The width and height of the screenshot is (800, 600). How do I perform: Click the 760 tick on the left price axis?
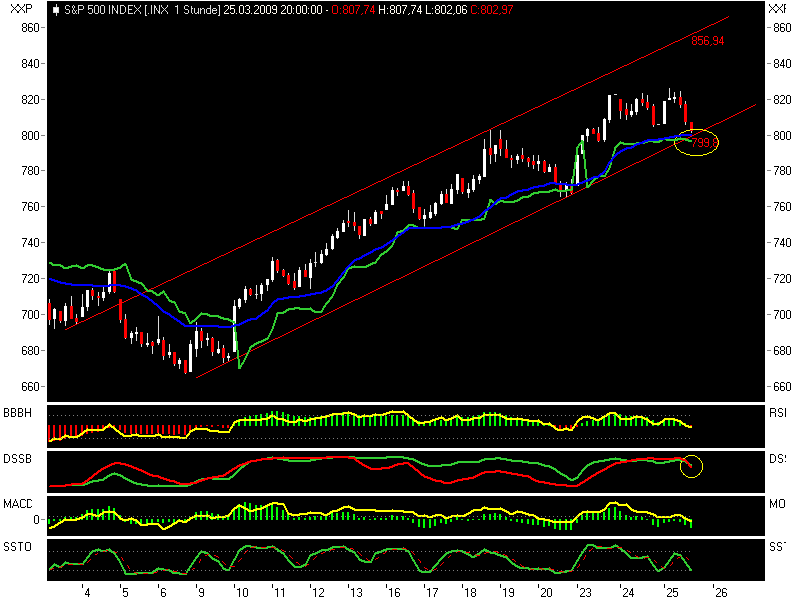point(30,207)
